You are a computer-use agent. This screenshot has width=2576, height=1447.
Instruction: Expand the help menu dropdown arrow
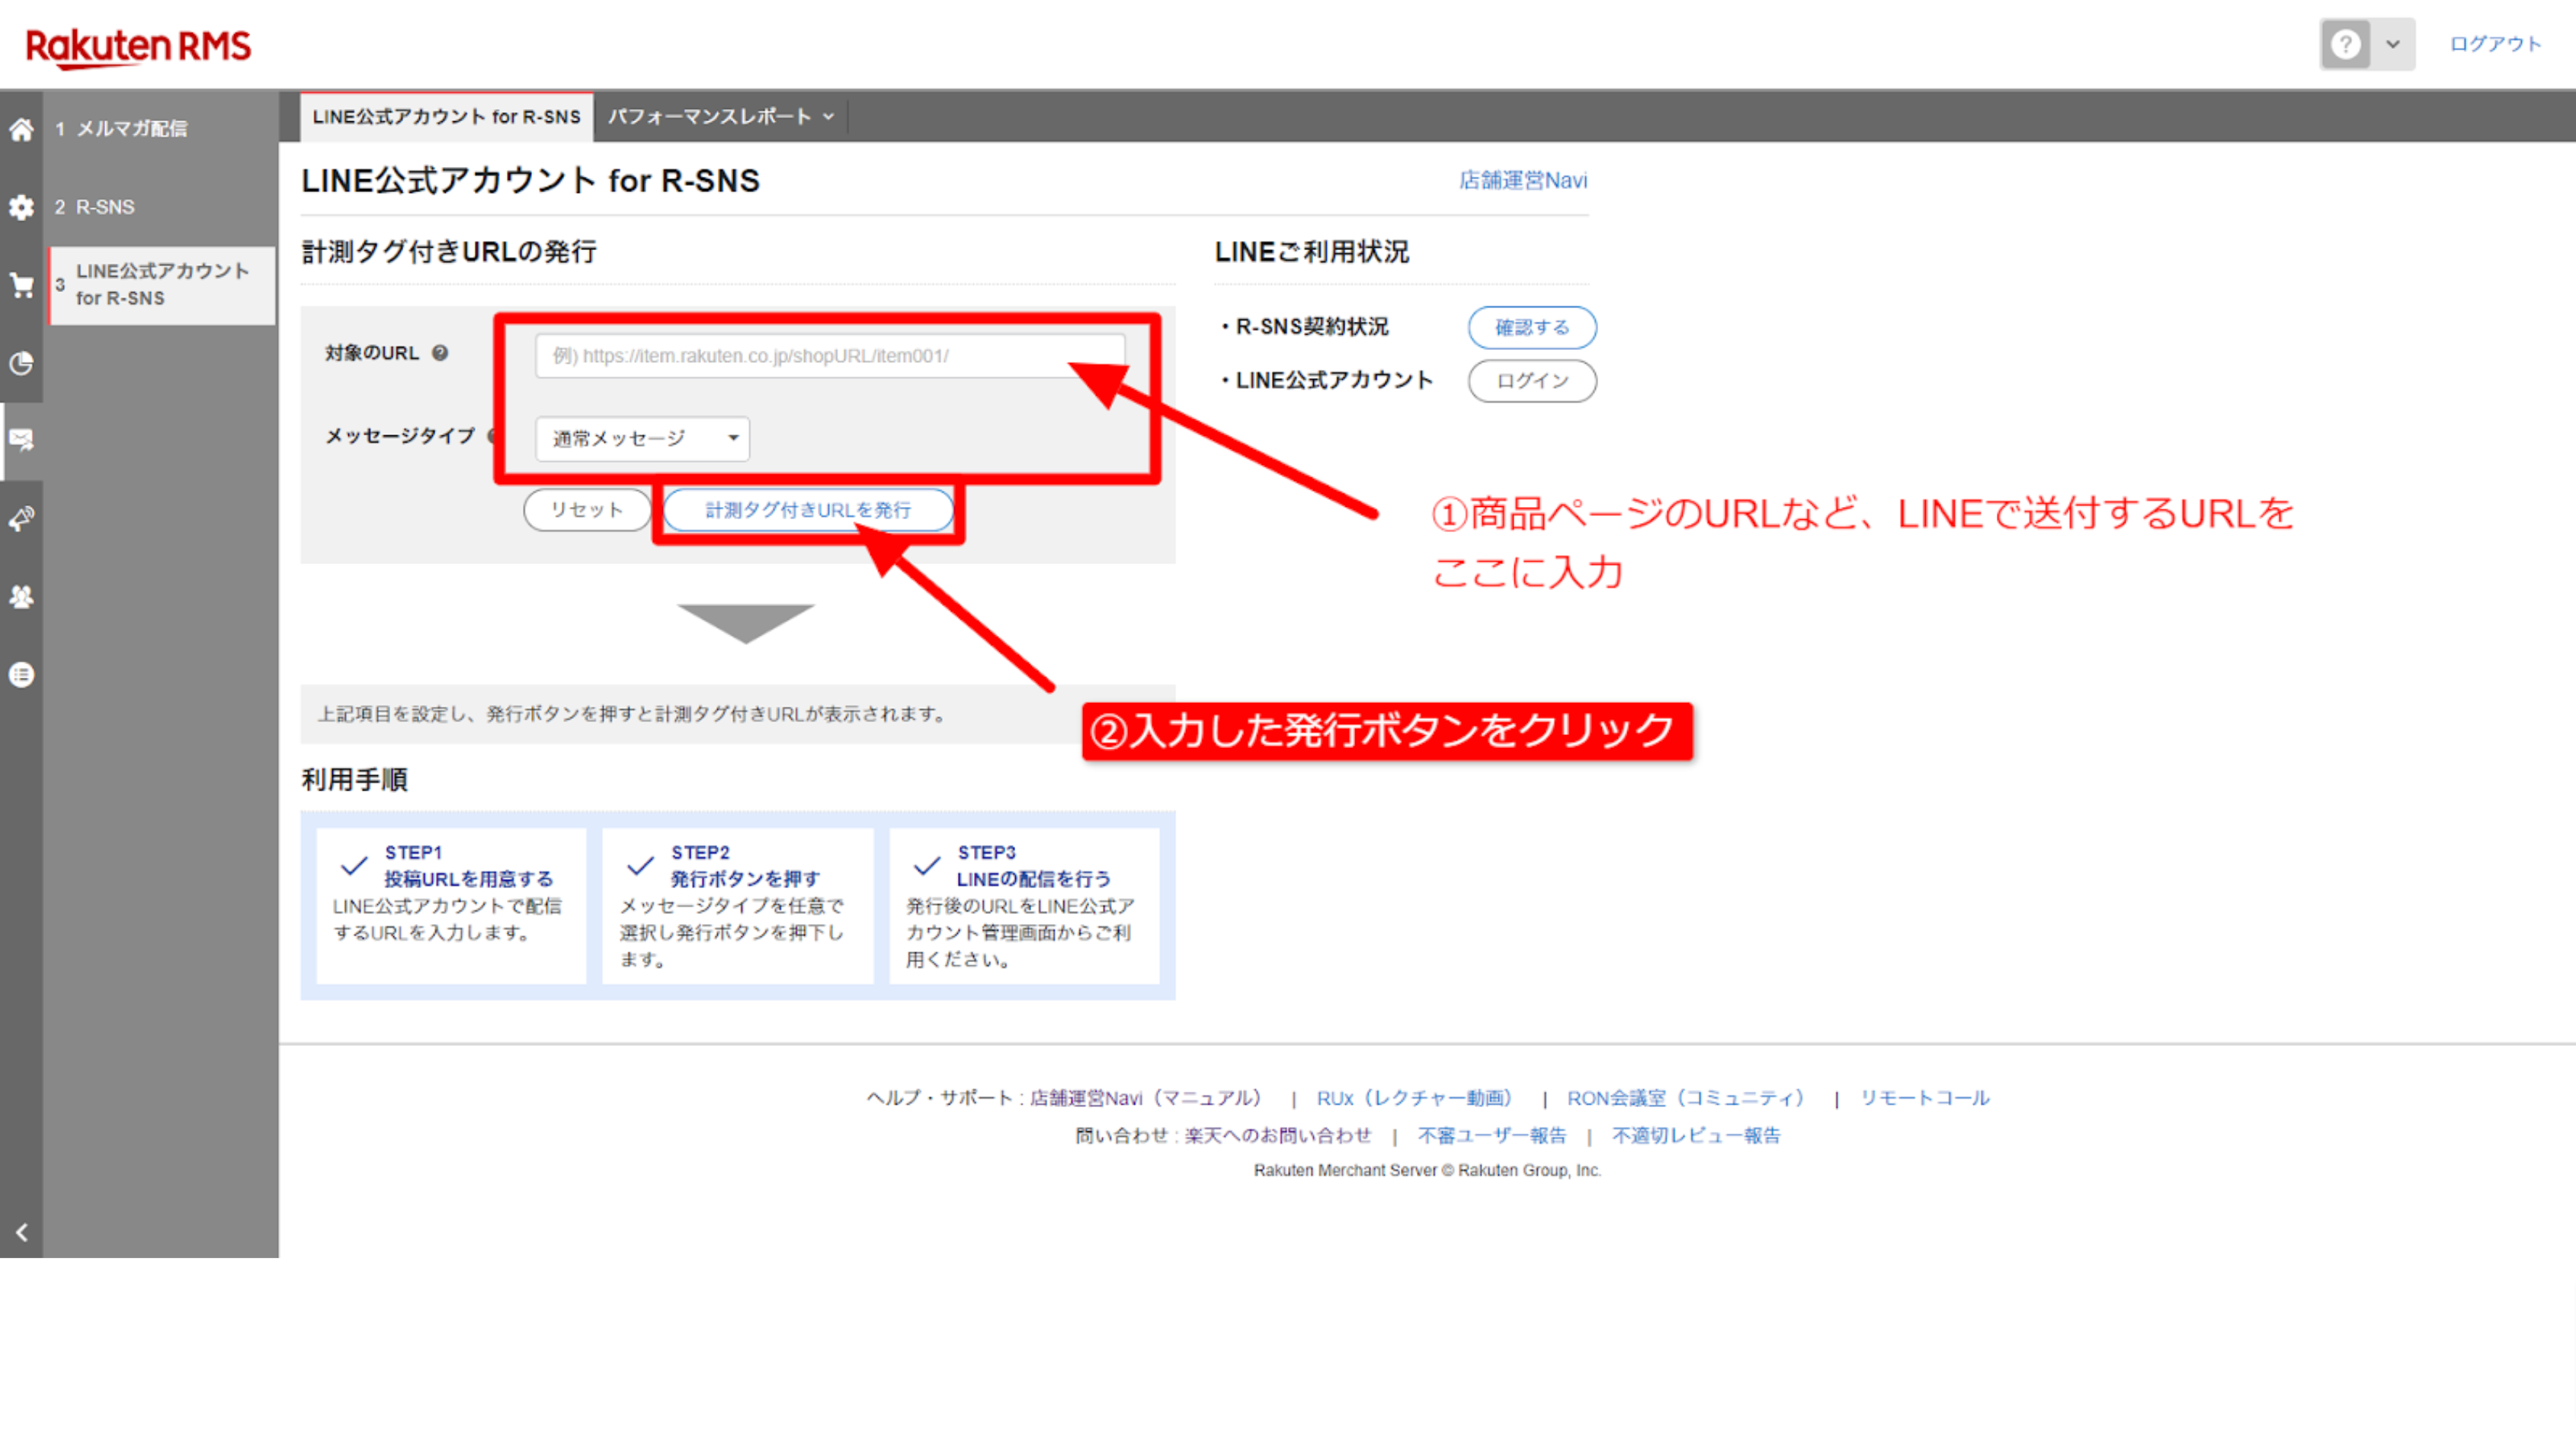pos(2393,44)
